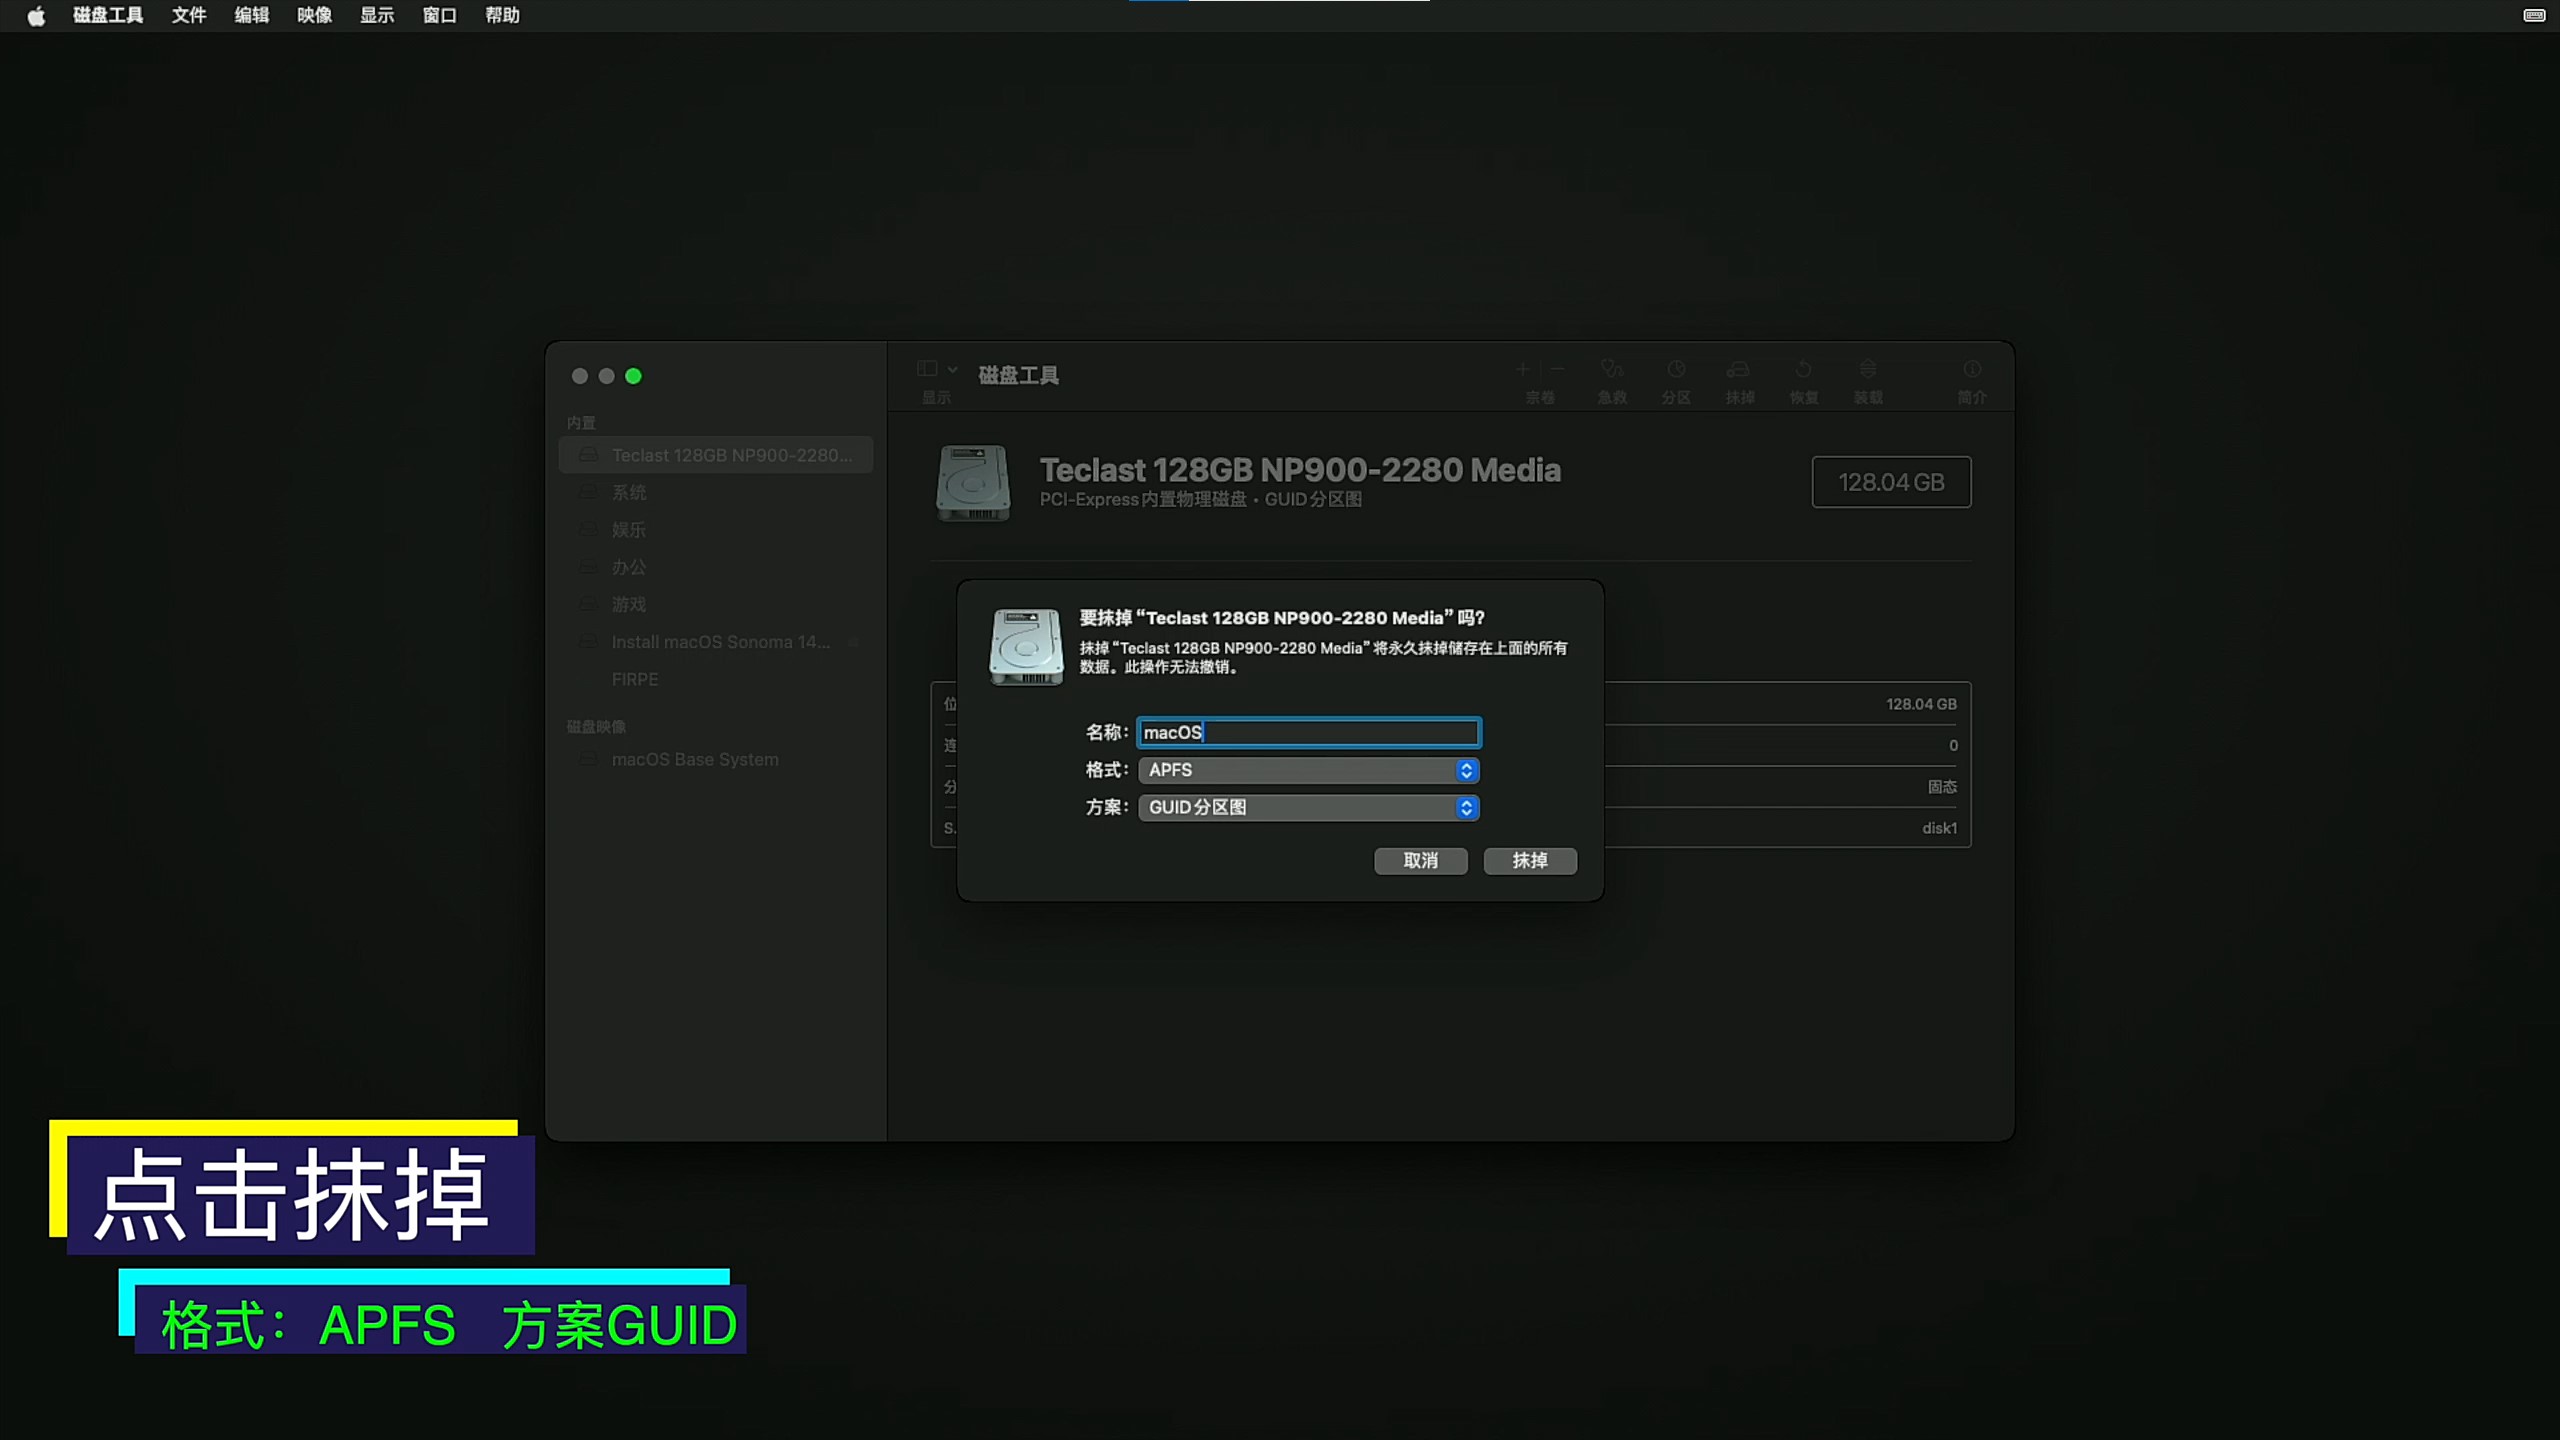Click the Erase (抹掉) toolbar icon
The width and height of the screenshot is (2560, 1440).
1739,370
